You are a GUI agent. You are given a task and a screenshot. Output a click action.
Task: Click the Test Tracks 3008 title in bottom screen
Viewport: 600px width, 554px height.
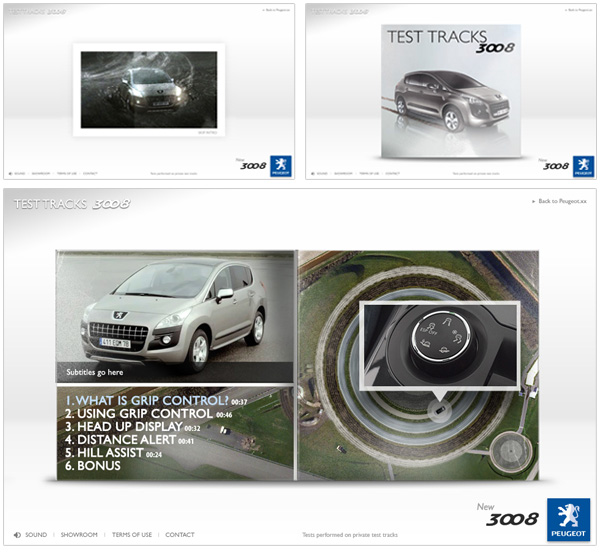tap(72, 204)
